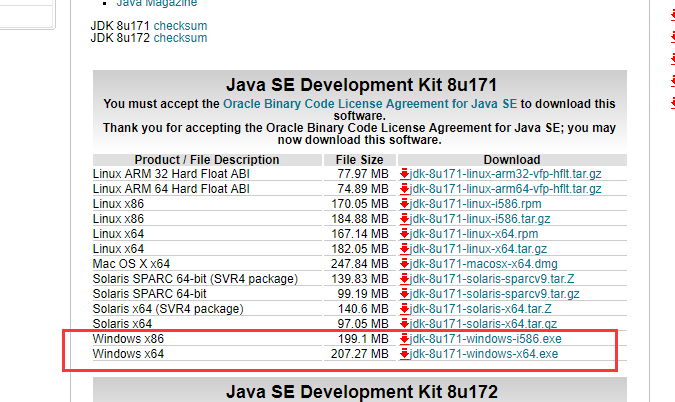Image resolution: width=675 pixels, height=402 pixels.
Task: Click download arrow icon beside solaris-sparcv9.tar.Z
Action: (x=404, y=279)
